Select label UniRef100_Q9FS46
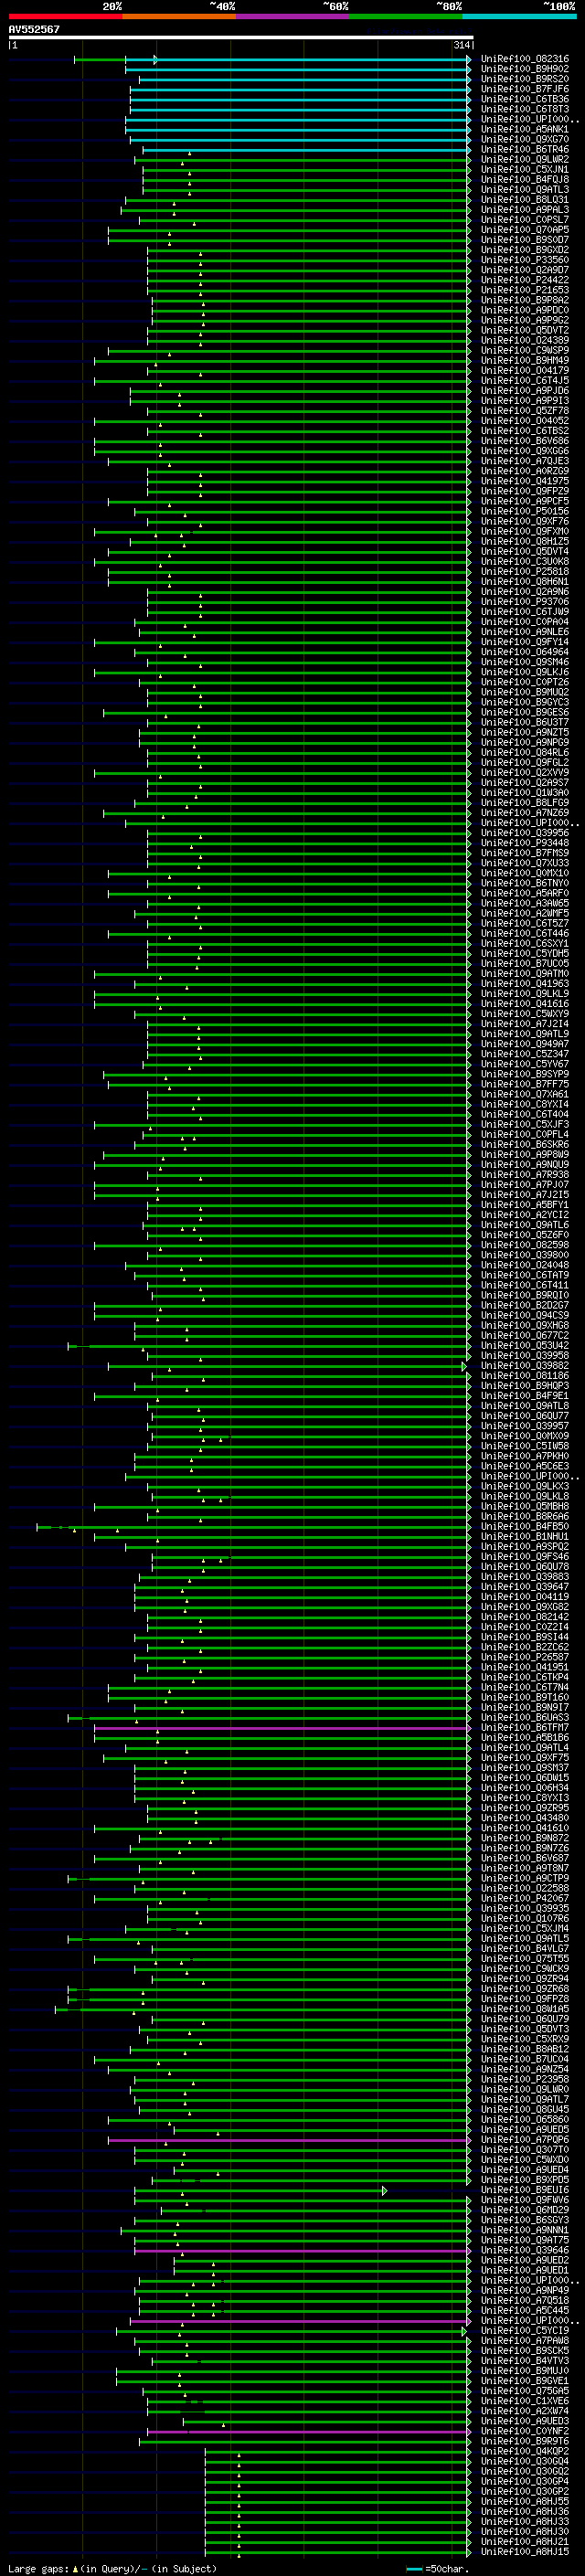 click(525, 1556)
